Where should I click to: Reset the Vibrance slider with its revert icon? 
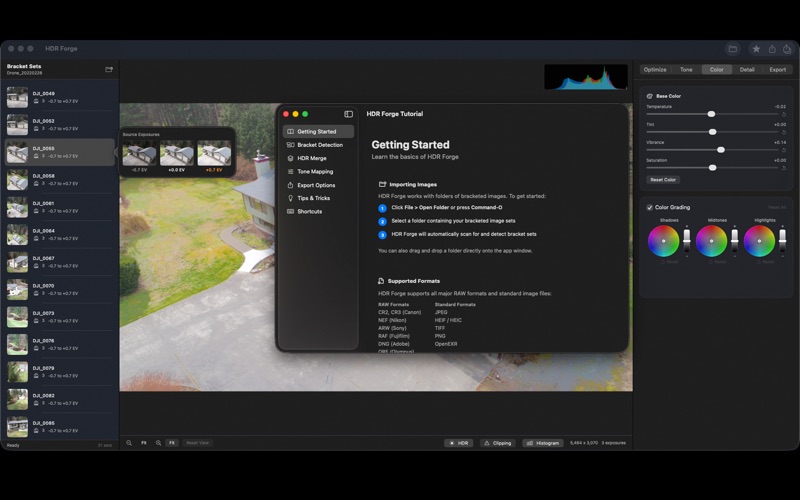784,150
